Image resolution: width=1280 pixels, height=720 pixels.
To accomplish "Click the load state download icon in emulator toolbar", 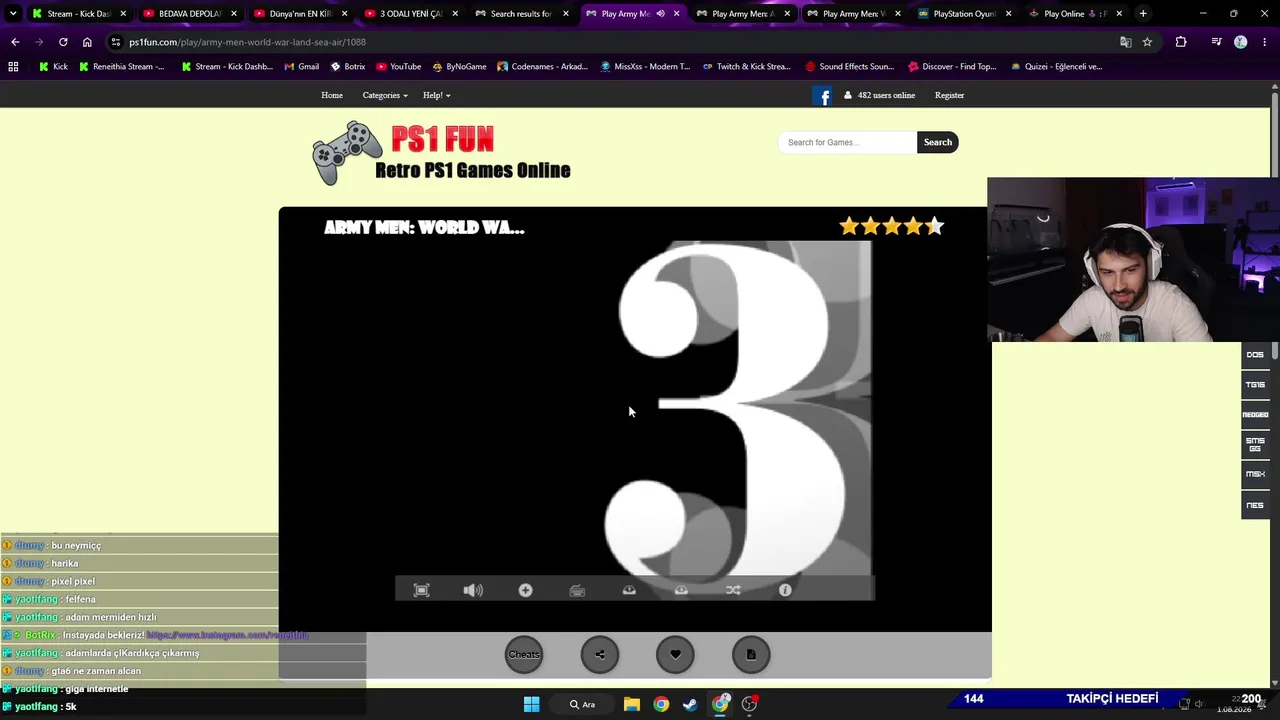I will point(681,590).
